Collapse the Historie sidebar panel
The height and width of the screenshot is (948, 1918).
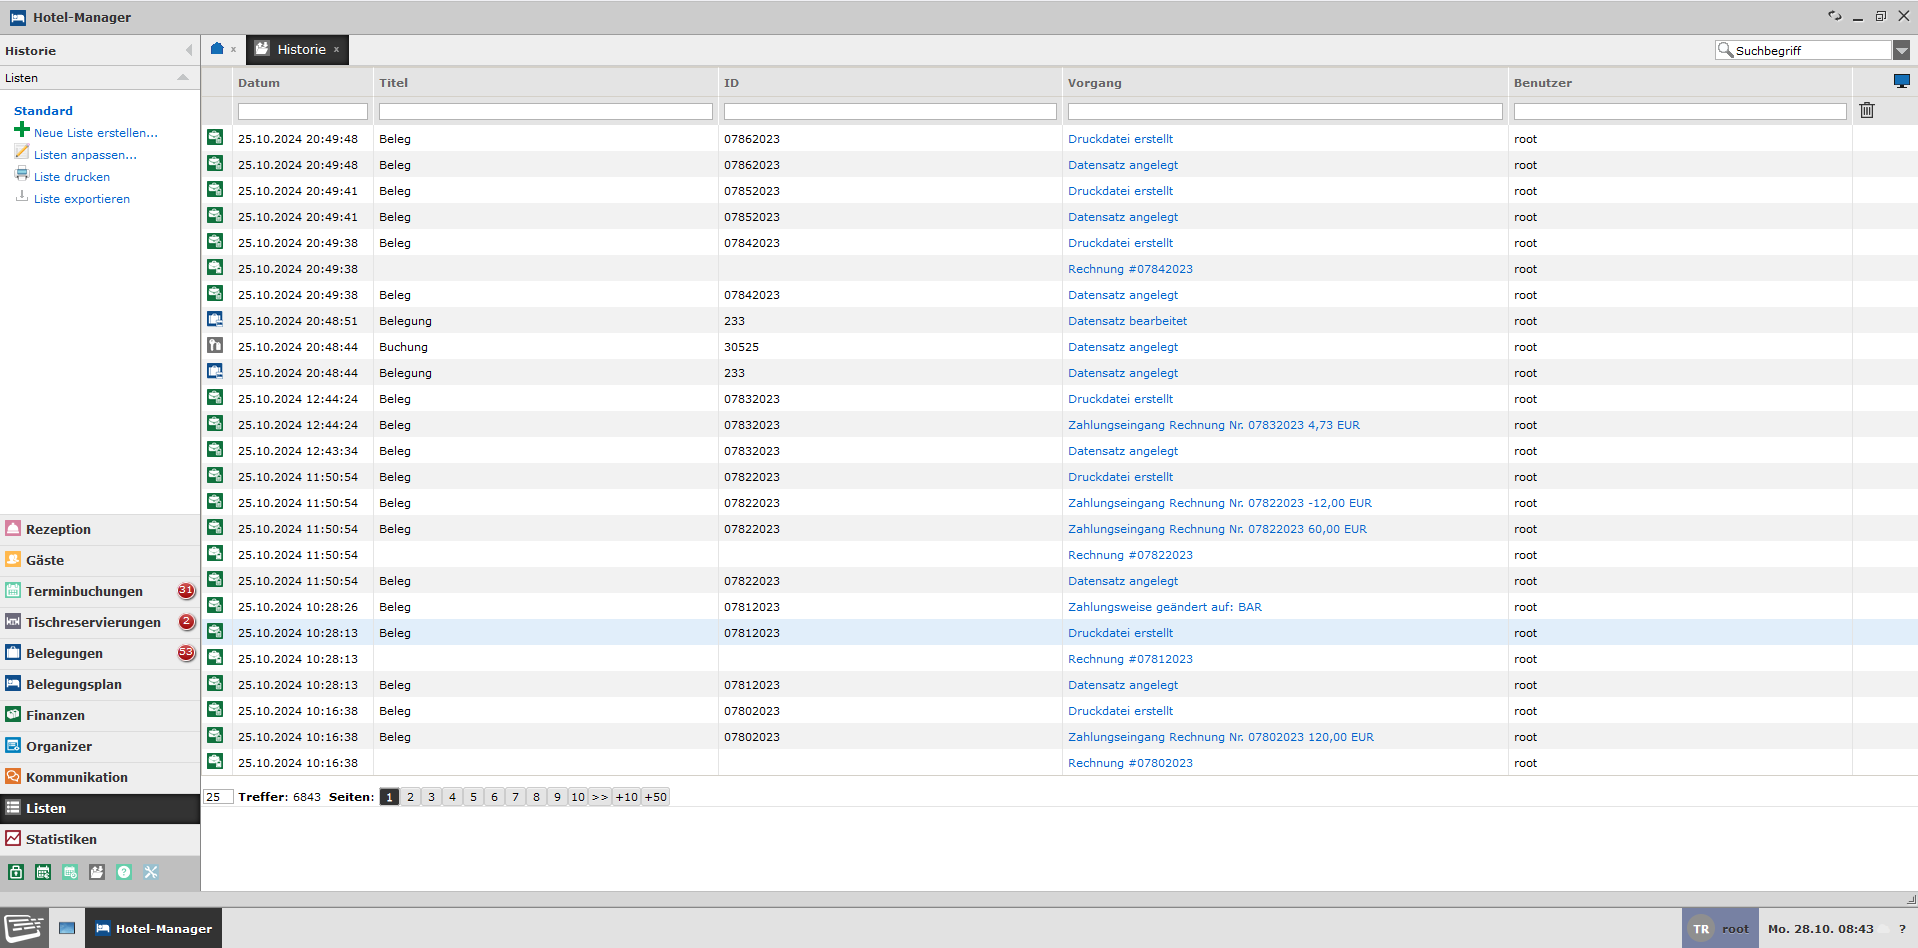[189, 50]
